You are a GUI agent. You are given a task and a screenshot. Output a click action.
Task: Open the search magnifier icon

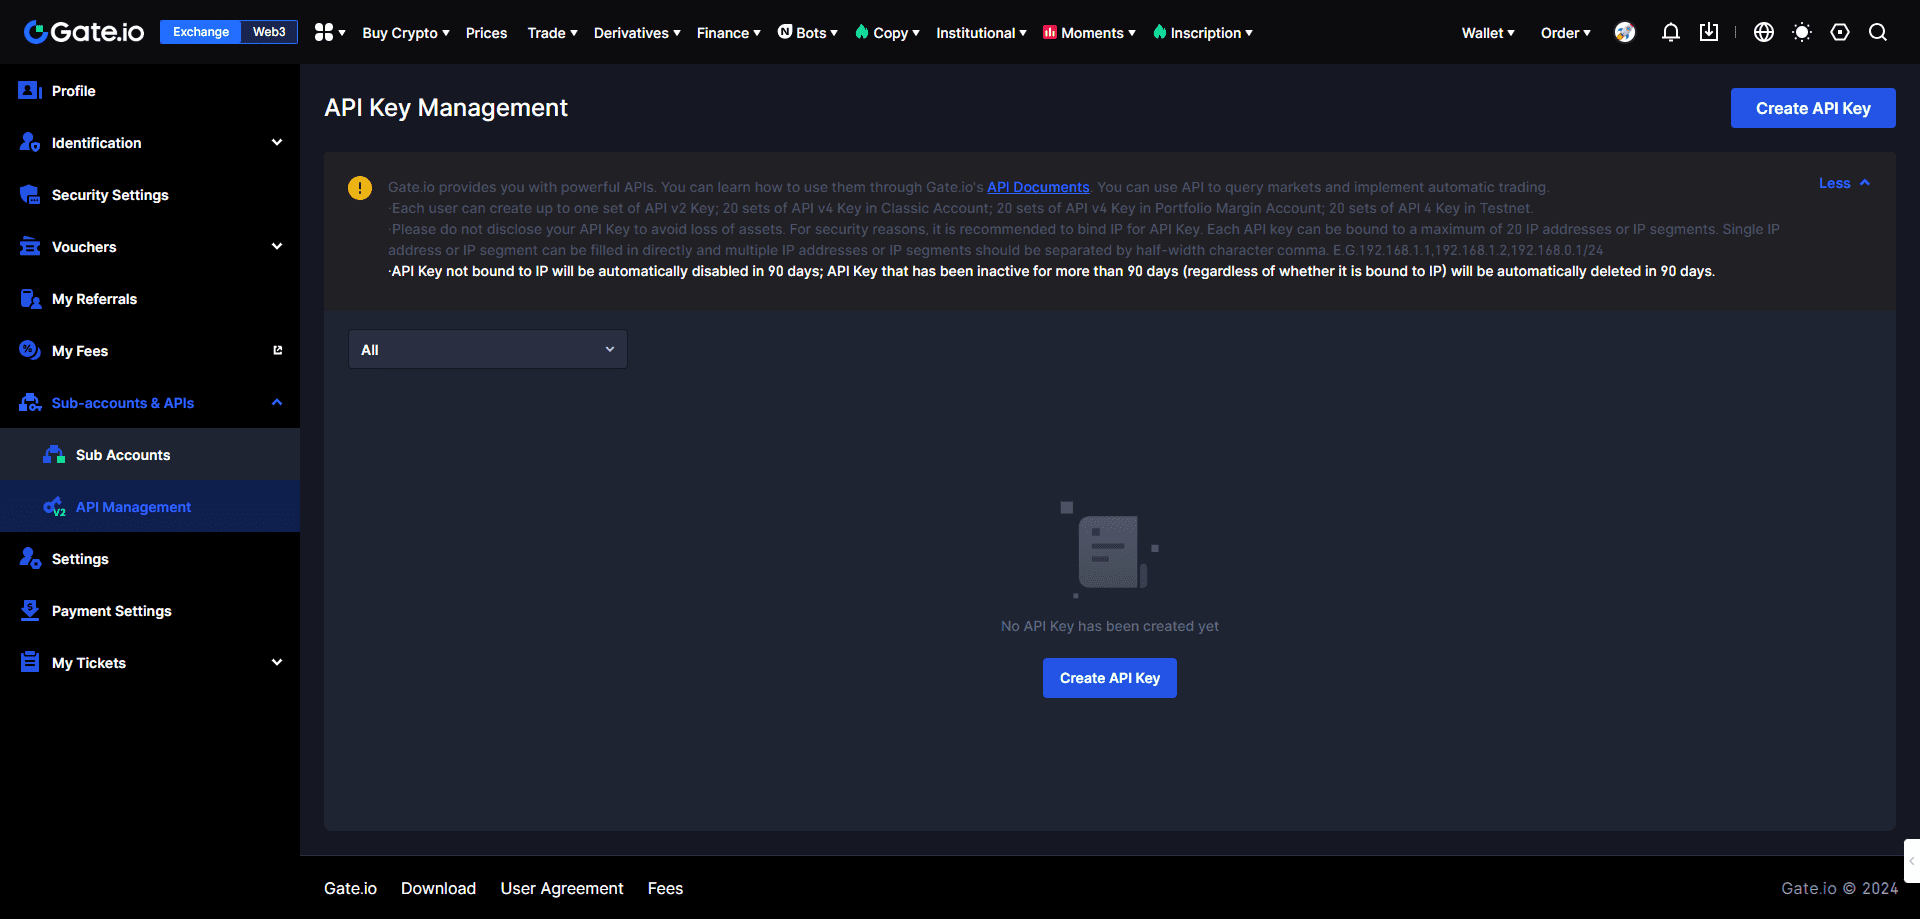pyautogui.click(x=1878, y=33)
